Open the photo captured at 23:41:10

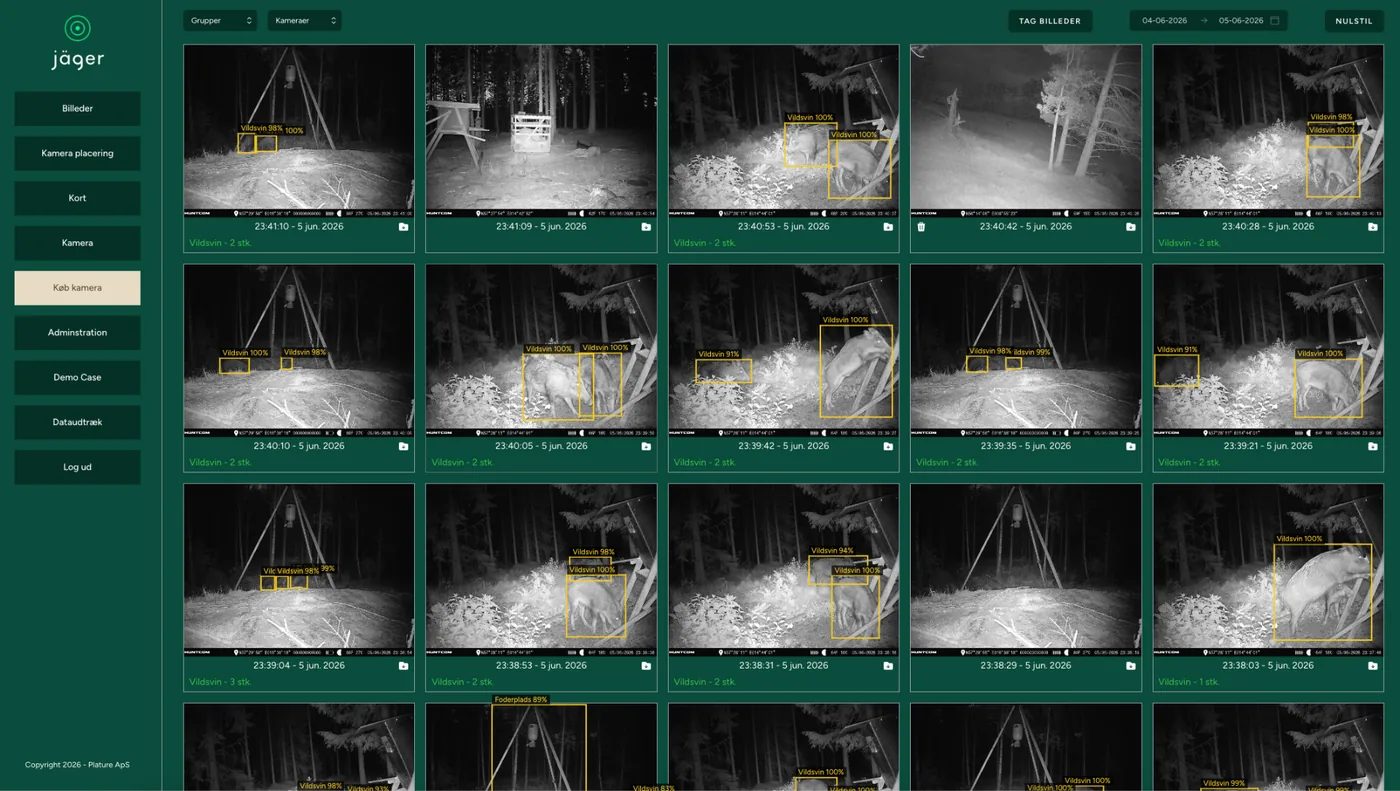click(x=299, y=131)
